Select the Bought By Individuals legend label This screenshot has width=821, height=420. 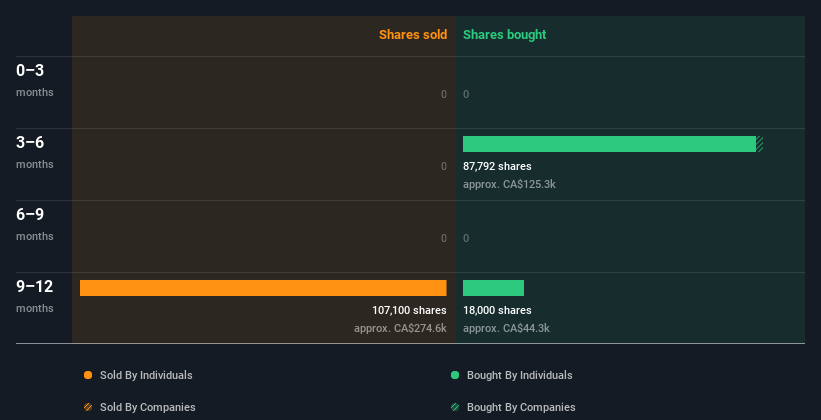(519, 375)
